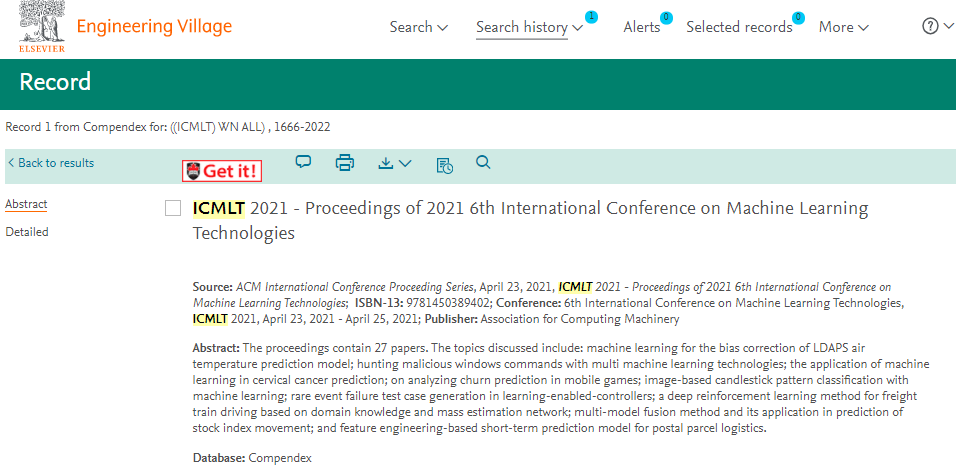
Task: Switch to the Abstract view
Action: pyautogui.click(x=26, y=205)
